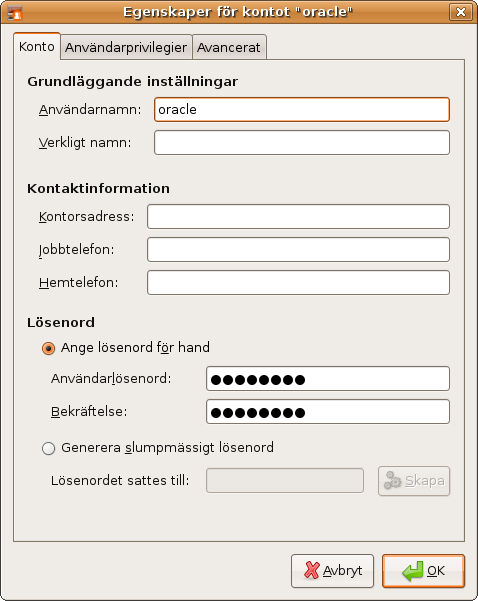Focus the Jobbtelefon input field

(x=298, y=250)
